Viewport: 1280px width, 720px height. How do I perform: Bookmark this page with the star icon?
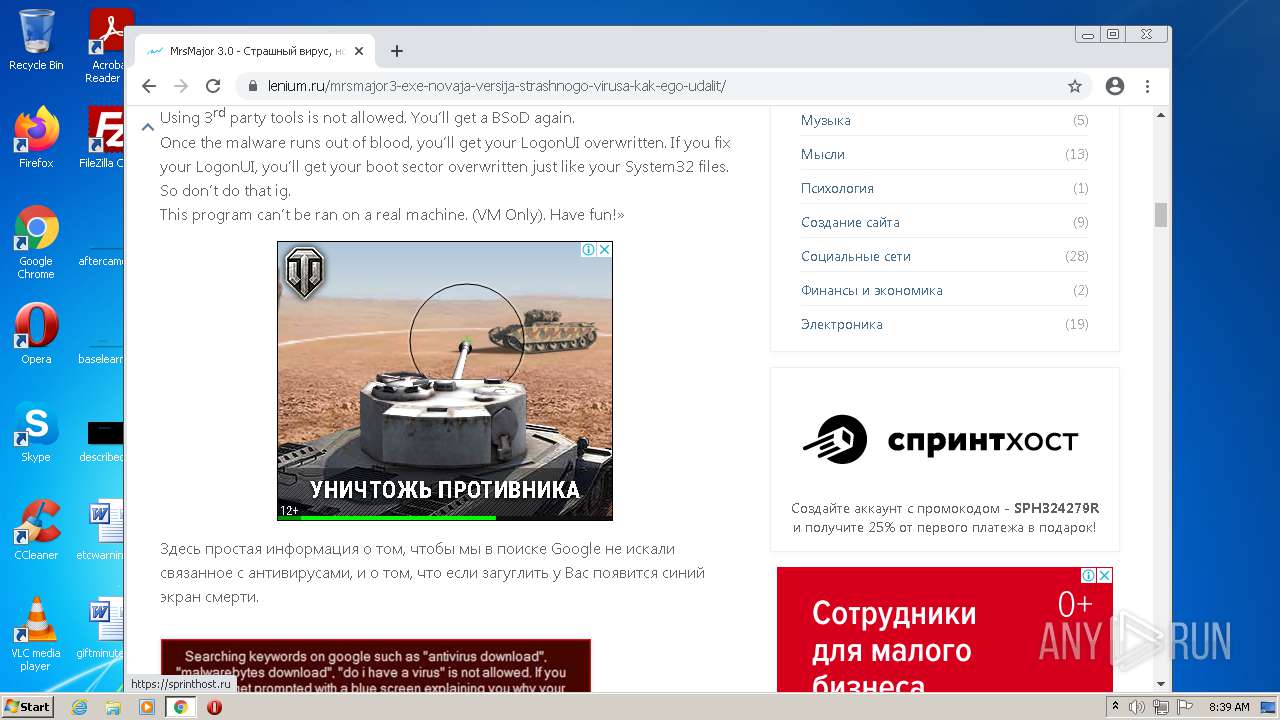click(x=1075, y=86)
